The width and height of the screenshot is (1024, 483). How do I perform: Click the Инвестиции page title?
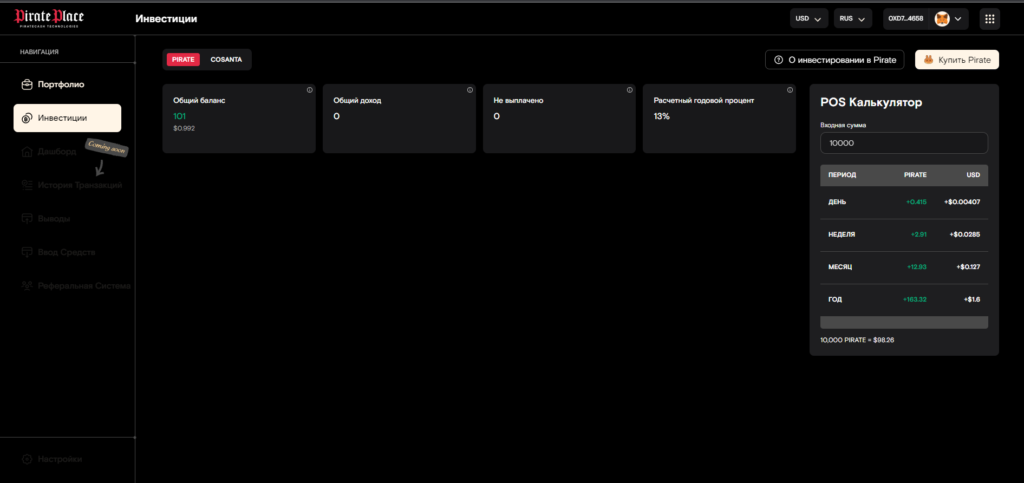click(x=166, y=19)
